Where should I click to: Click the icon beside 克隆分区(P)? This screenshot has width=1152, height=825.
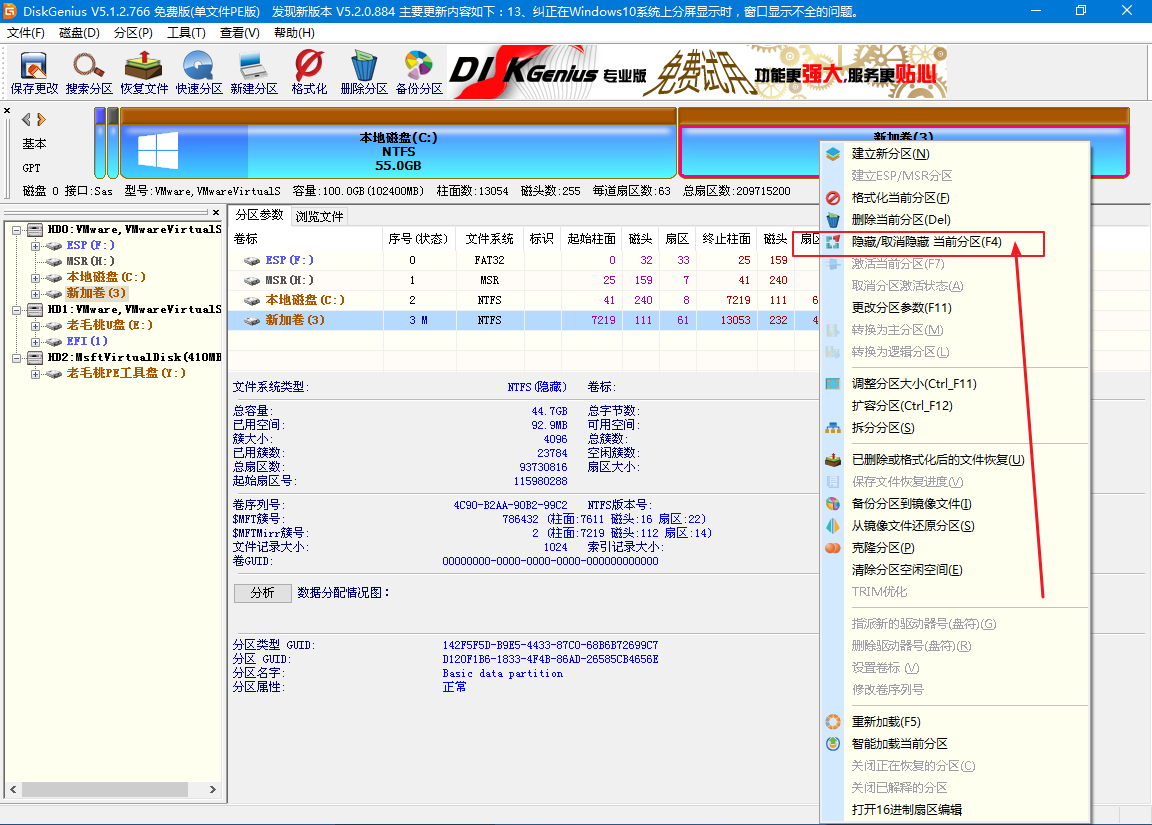click(x=832, y=548)
